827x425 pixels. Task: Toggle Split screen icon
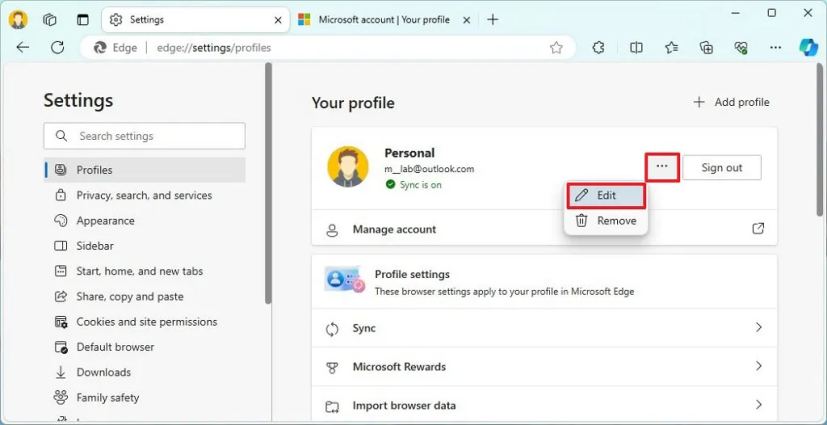coord(636,48)
